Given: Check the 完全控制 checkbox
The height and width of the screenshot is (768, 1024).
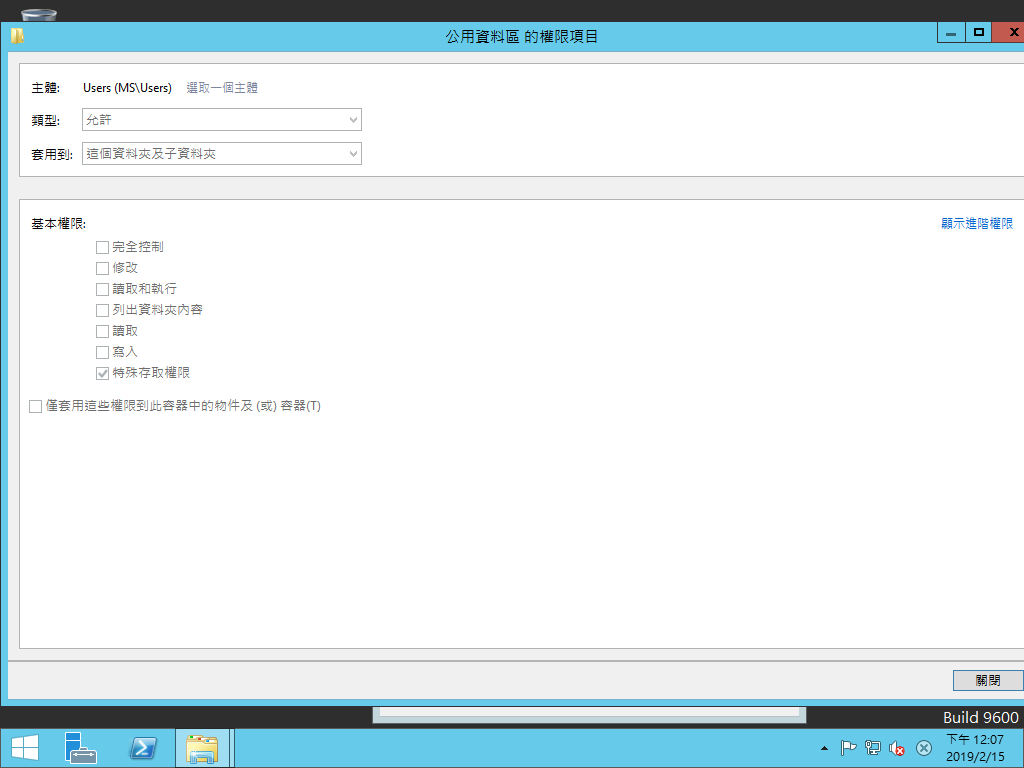Looking at the screenshot, I should (x=103, y=248).
